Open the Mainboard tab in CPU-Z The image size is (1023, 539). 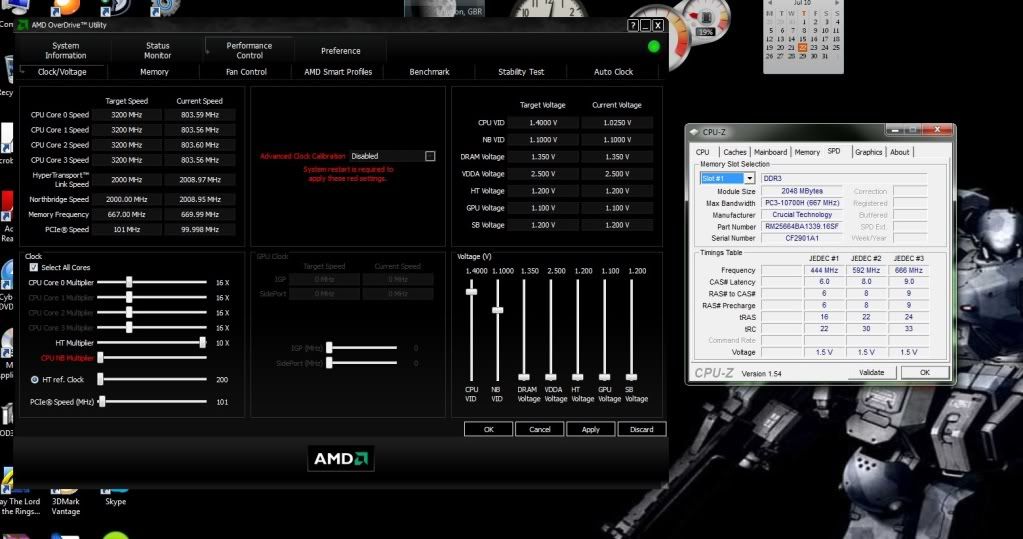point(771,152)
